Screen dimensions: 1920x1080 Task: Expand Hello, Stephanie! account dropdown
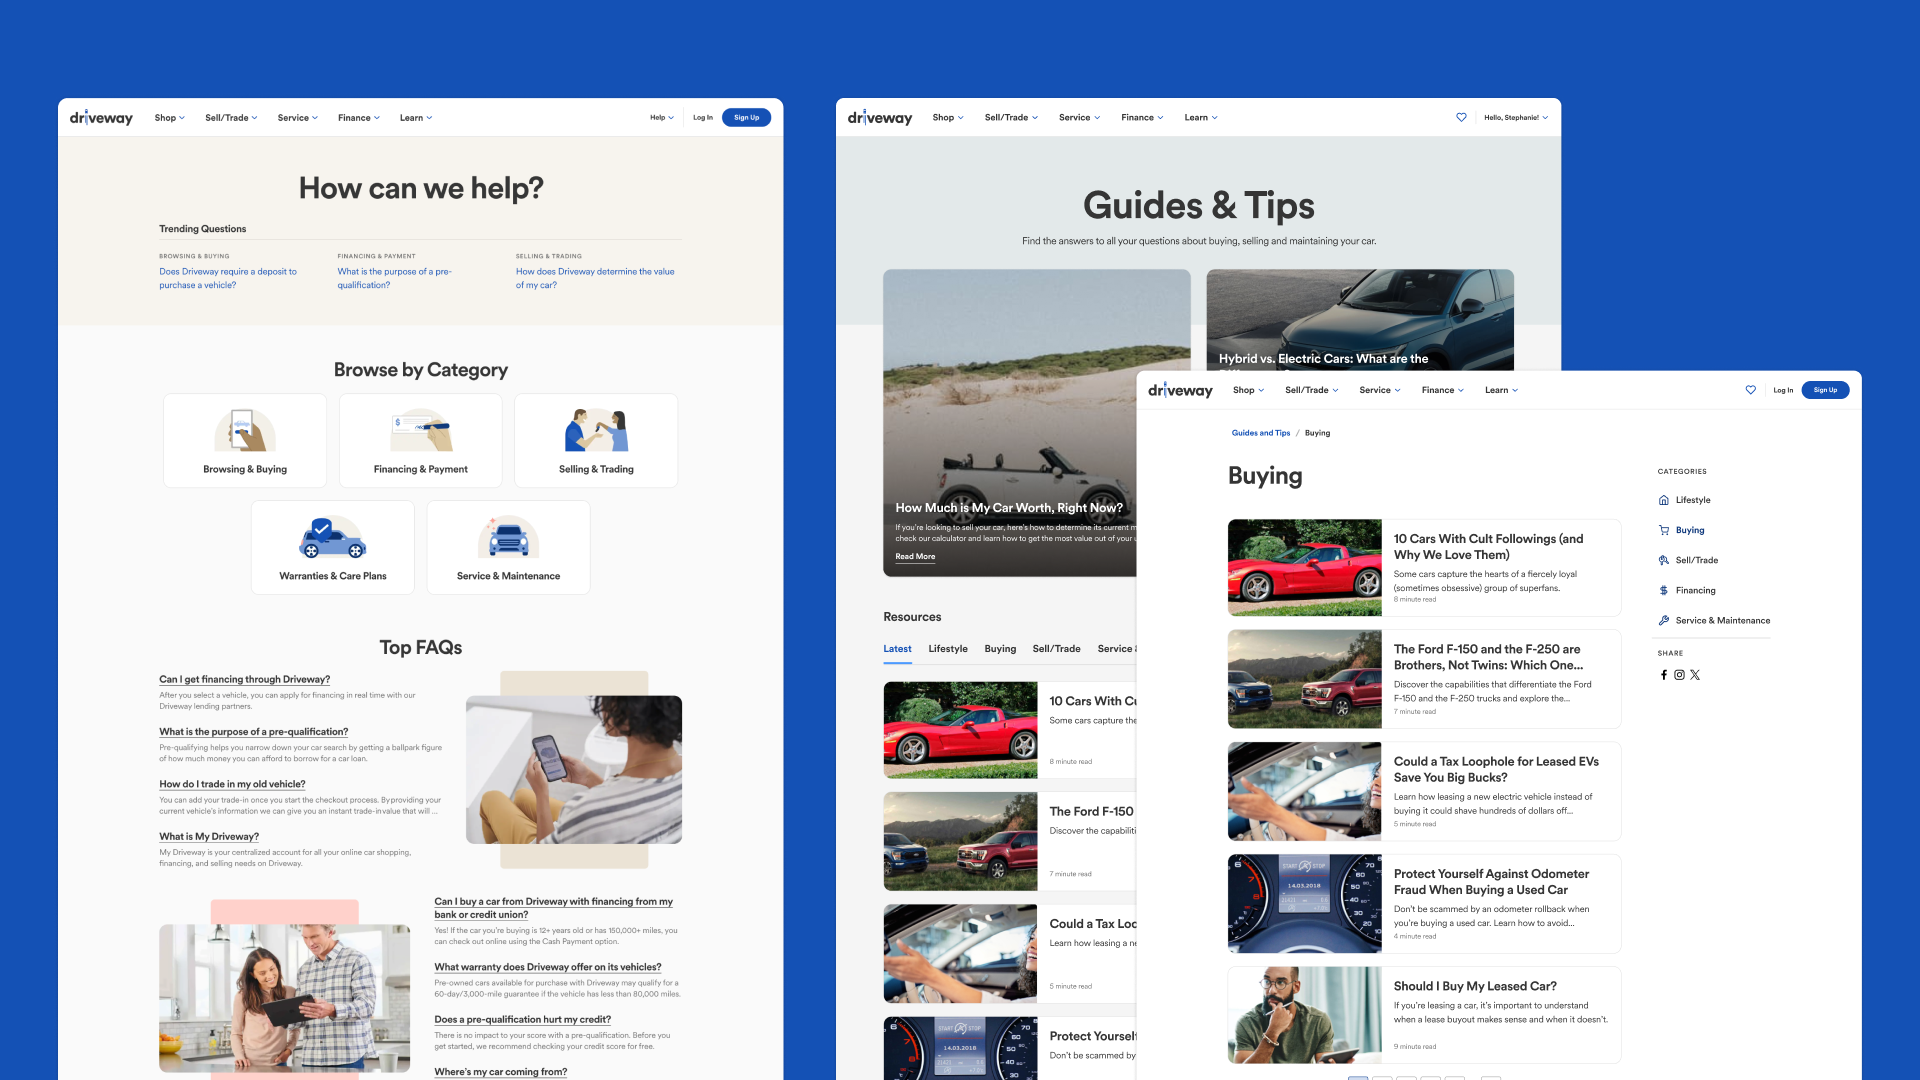[1515, 117]
